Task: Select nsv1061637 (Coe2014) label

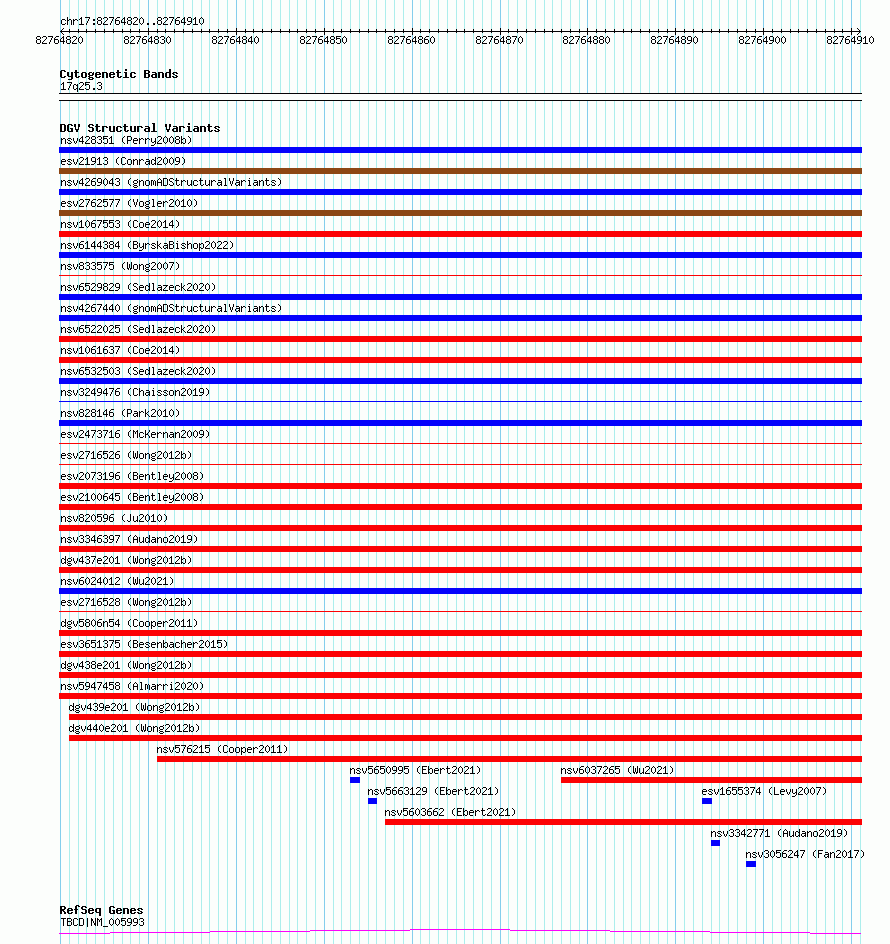Action: pos(120,350)
